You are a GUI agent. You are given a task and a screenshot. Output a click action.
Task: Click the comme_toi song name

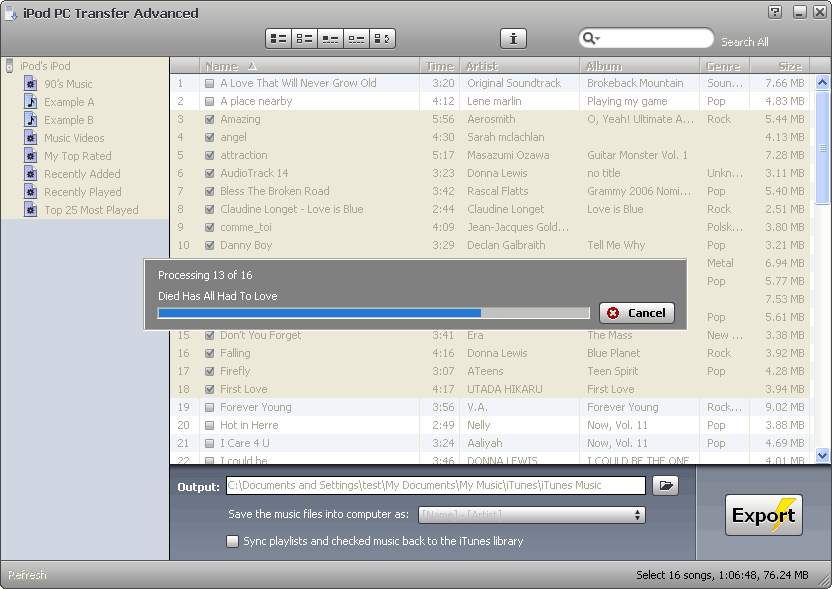coord(246,228)
